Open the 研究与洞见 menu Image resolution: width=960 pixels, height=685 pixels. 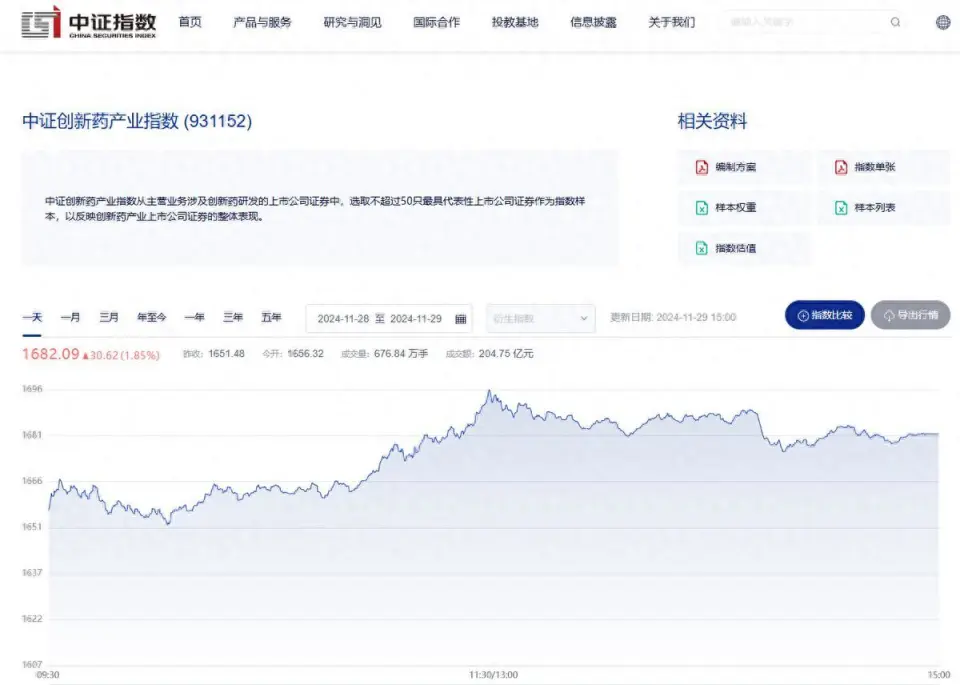[352, 22]
